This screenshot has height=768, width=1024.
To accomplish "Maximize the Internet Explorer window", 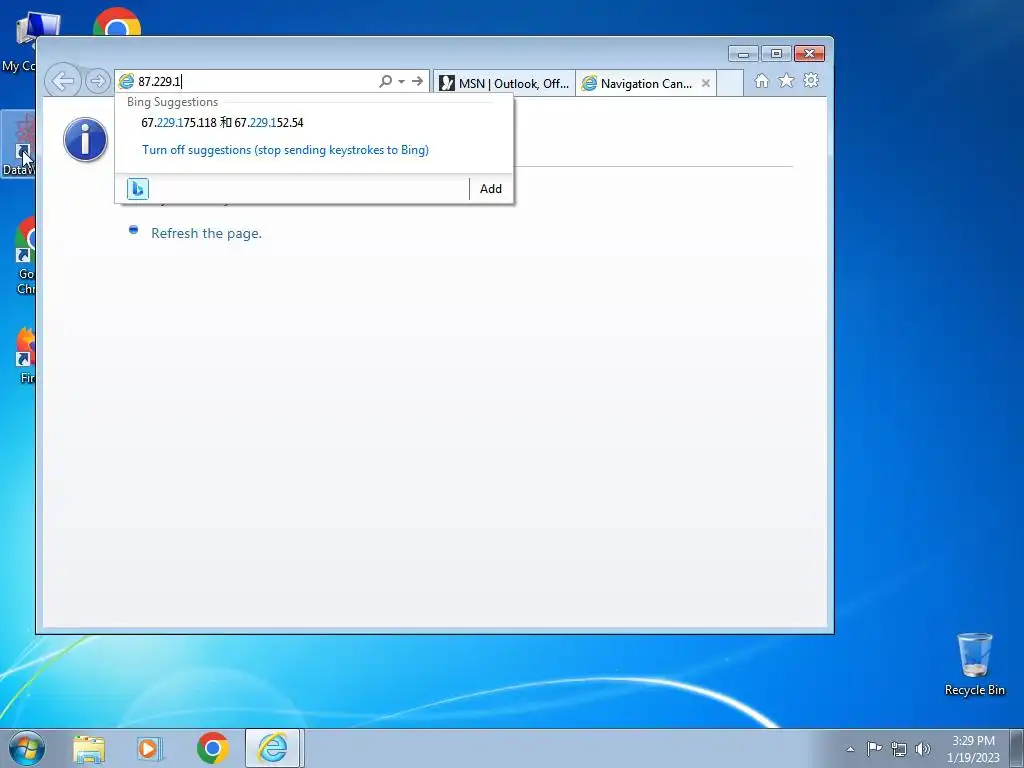I will point(776,54).
